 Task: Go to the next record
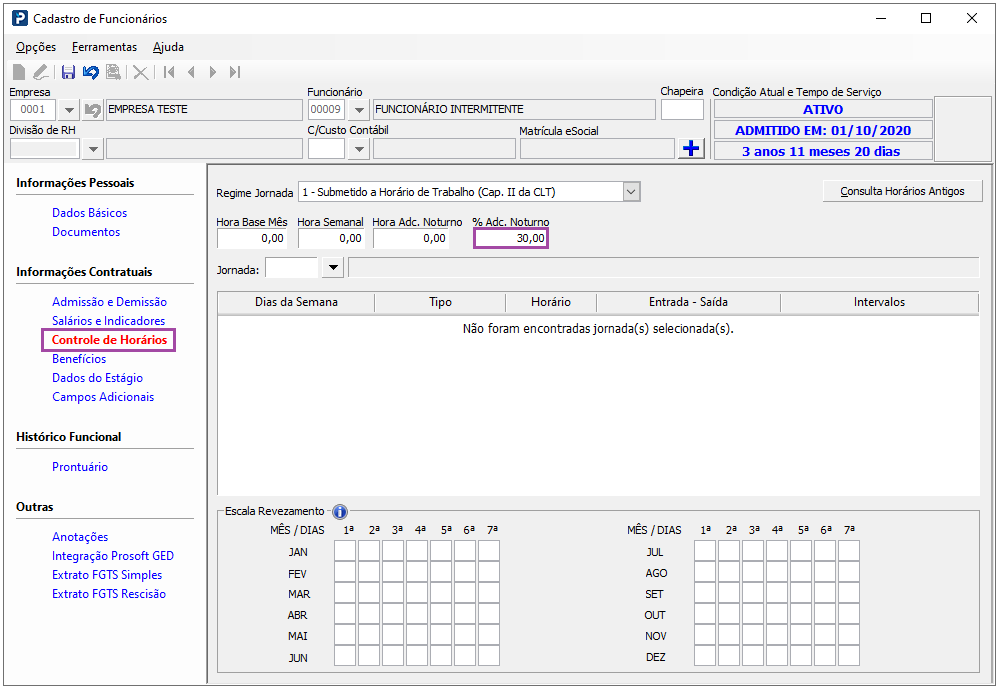pos(213,72)
